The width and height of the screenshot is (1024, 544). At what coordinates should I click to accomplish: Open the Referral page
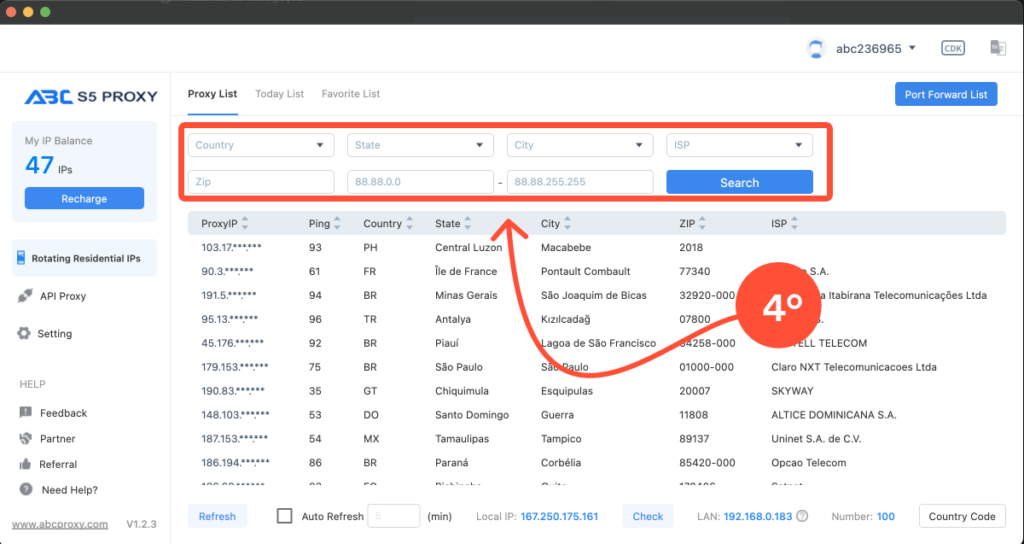click(58, 464)
